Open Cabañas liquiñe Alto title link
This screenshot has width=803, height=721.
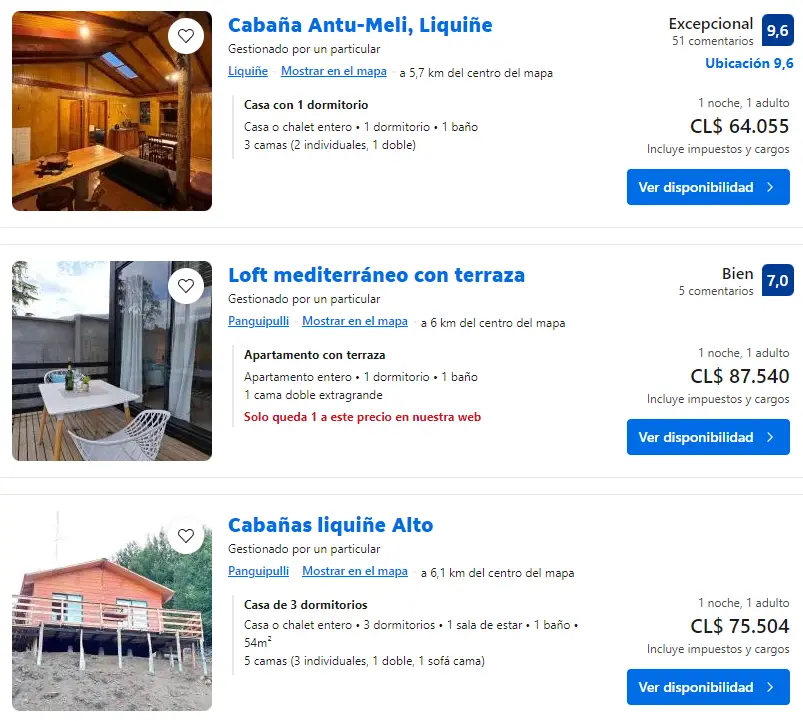[x=330, y=526]
